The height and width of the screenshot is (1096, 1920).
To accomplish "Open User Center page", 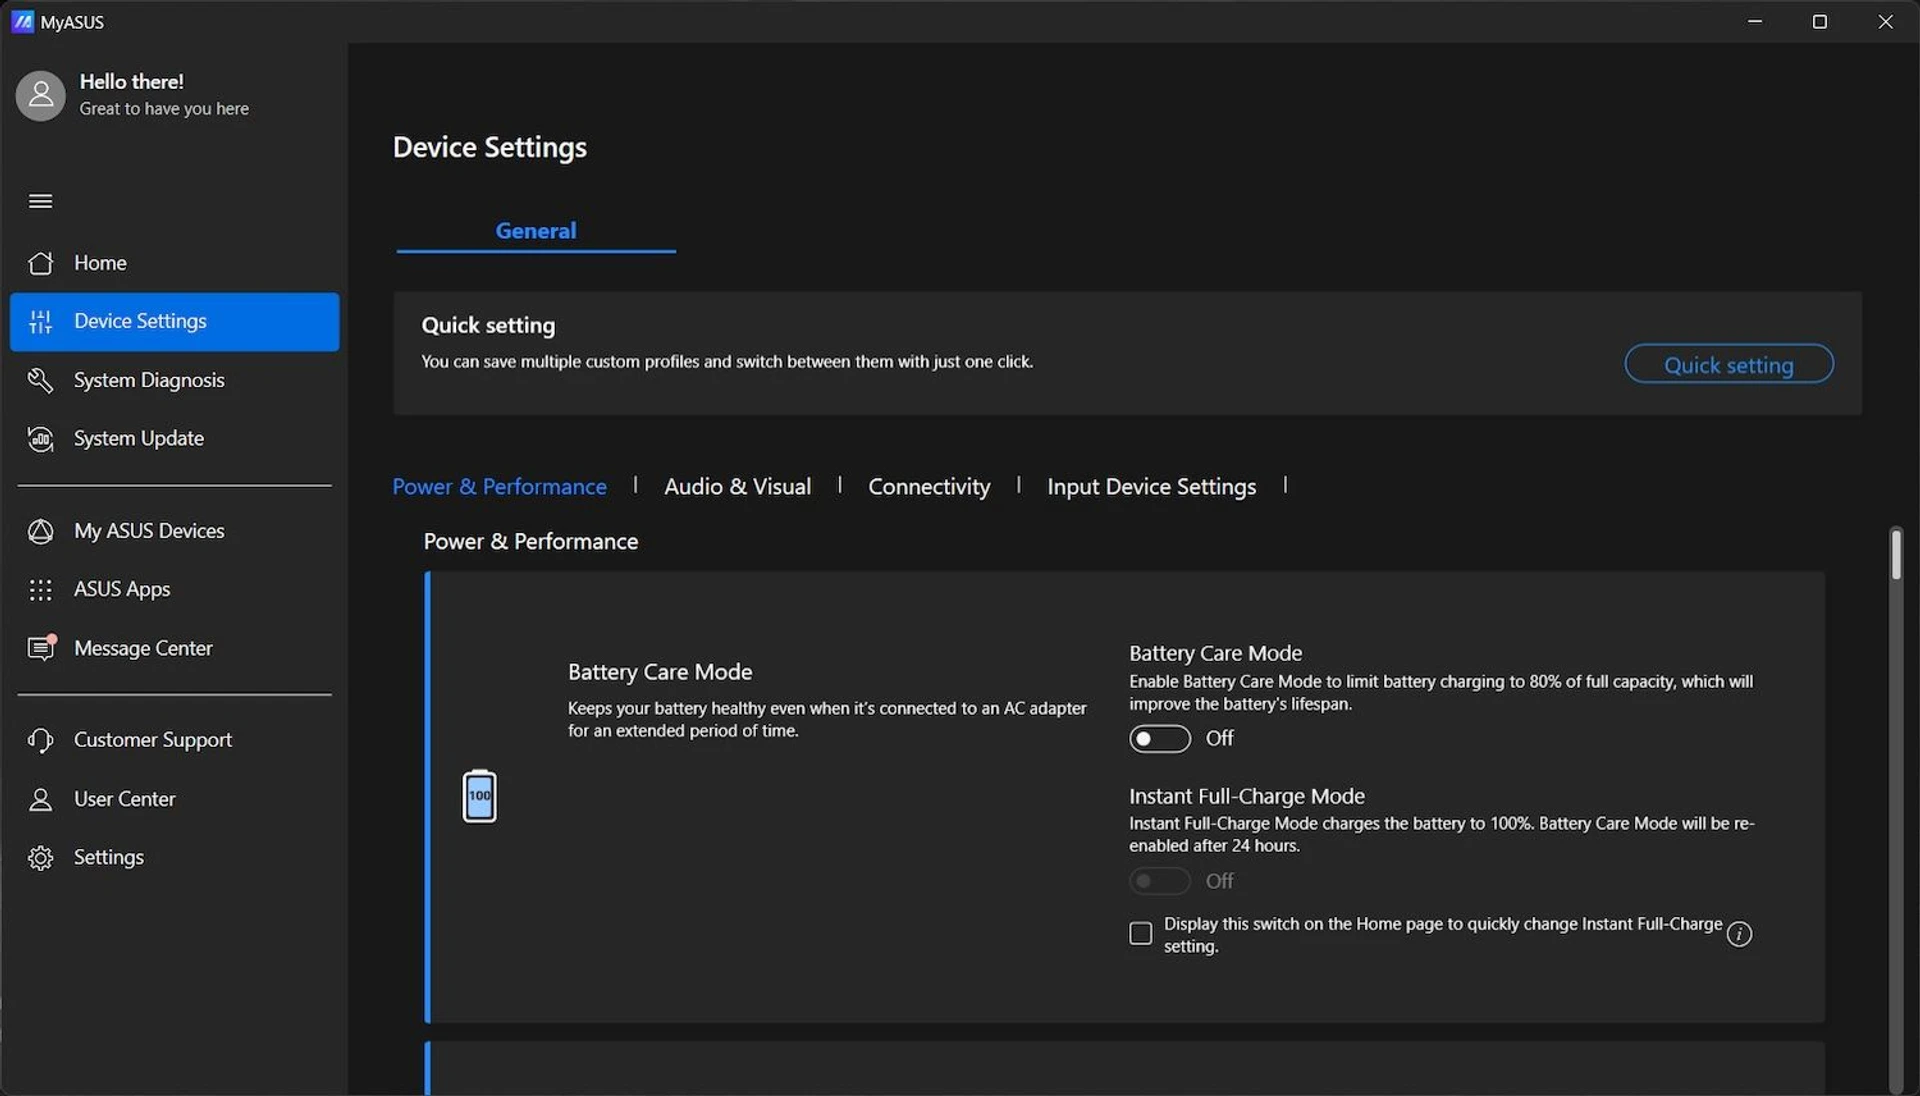I will (174, 799).
